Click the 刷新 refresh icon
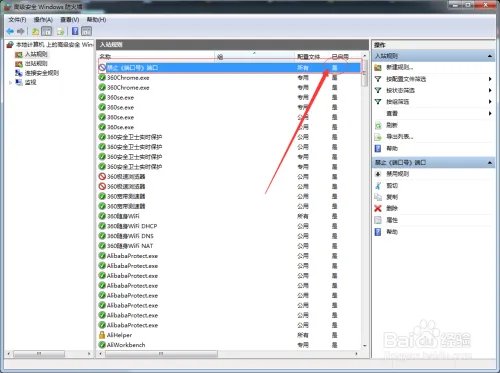Viewport: 500px width, 373px height. (x=378, y=125)
